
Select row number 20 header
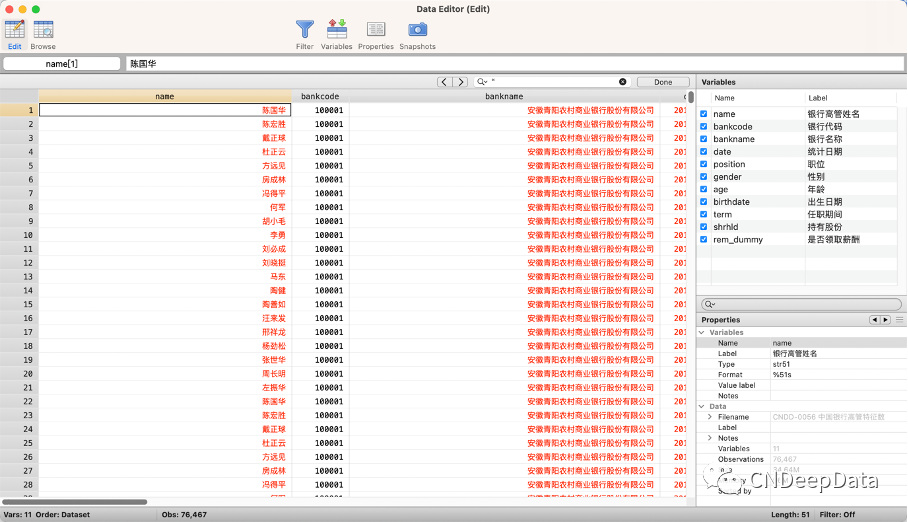[19, 374]
